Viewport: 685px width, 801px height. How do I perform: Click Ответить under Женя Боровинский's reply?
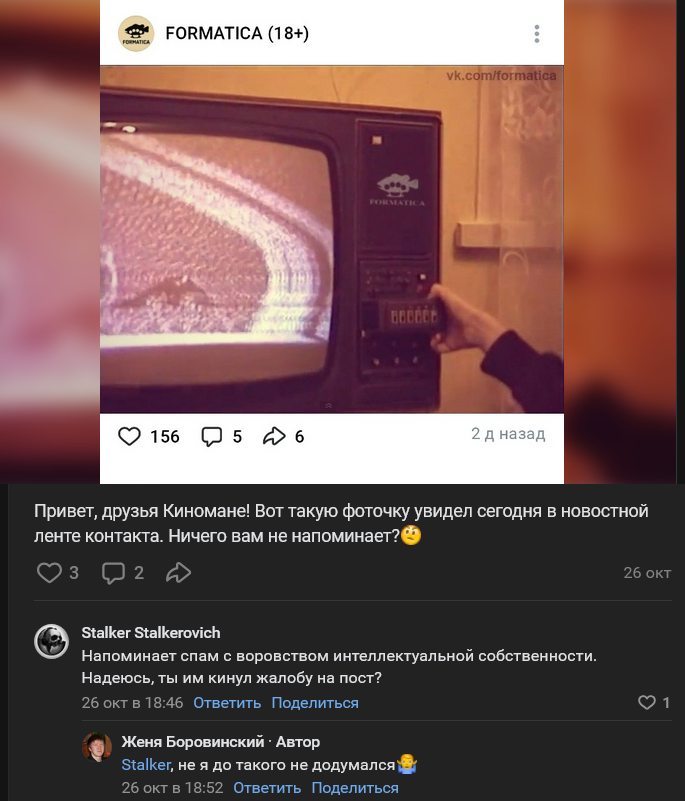point(267,788)
